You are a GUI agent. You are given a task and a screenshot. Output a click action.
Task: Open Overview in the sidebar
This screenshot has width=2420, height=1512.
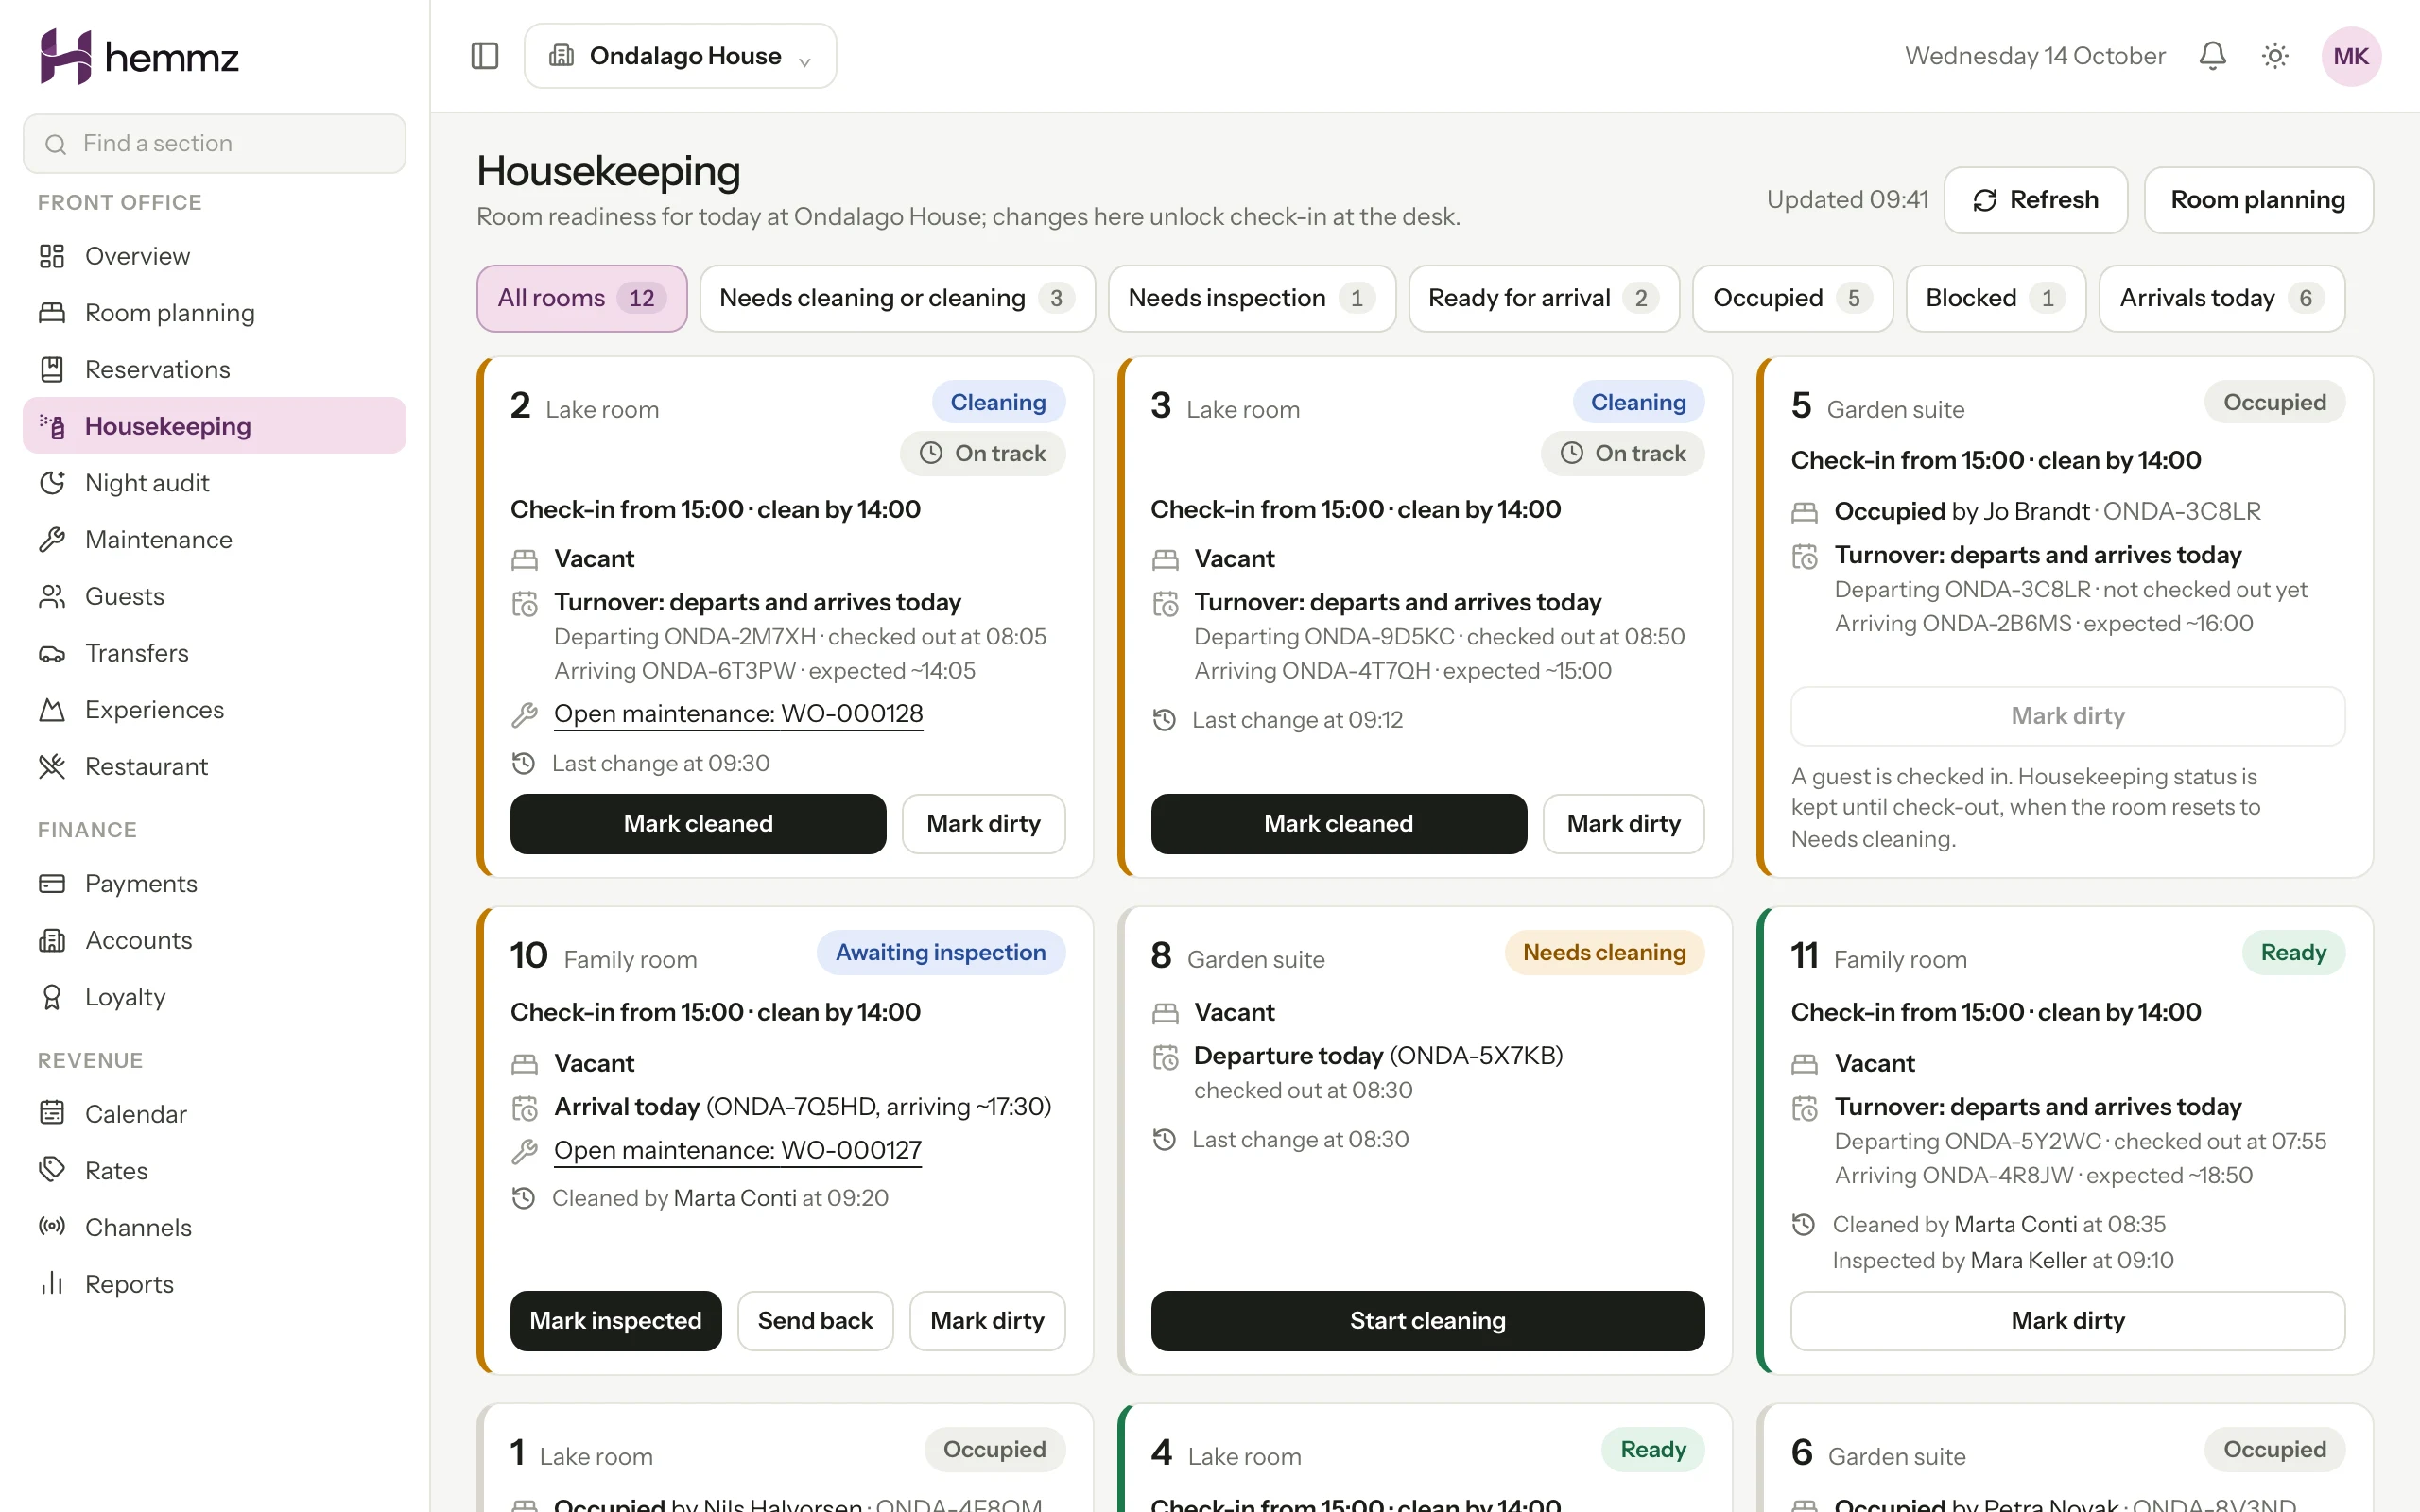pos(214,256)
